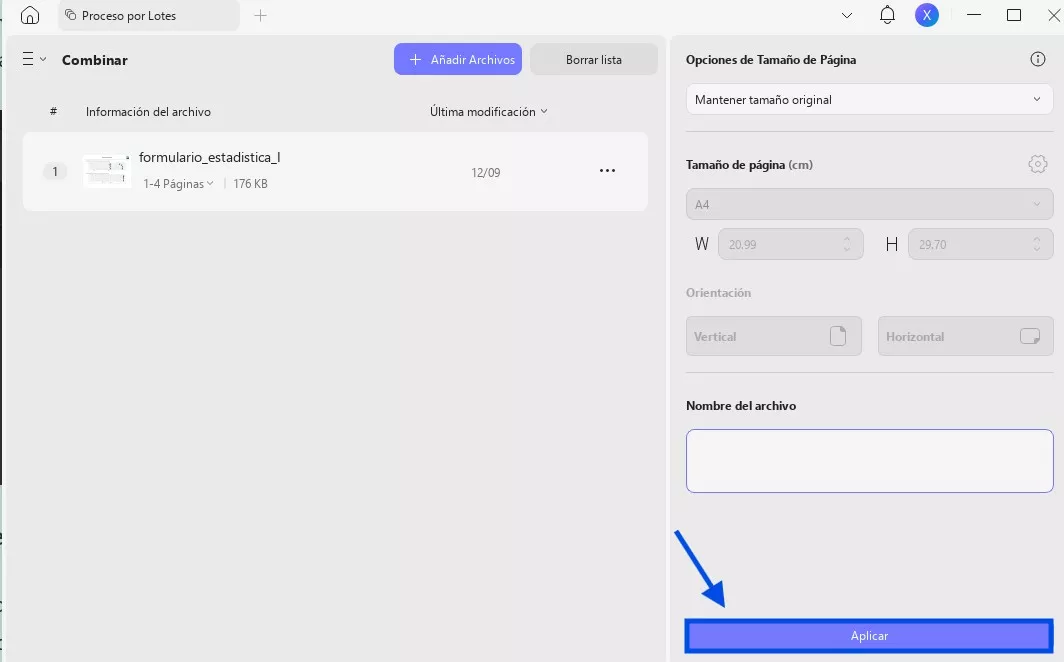This screenshot has height=662, width=1064.
Task: Open a new tab with plus icon
Action: tap(261, 16)
